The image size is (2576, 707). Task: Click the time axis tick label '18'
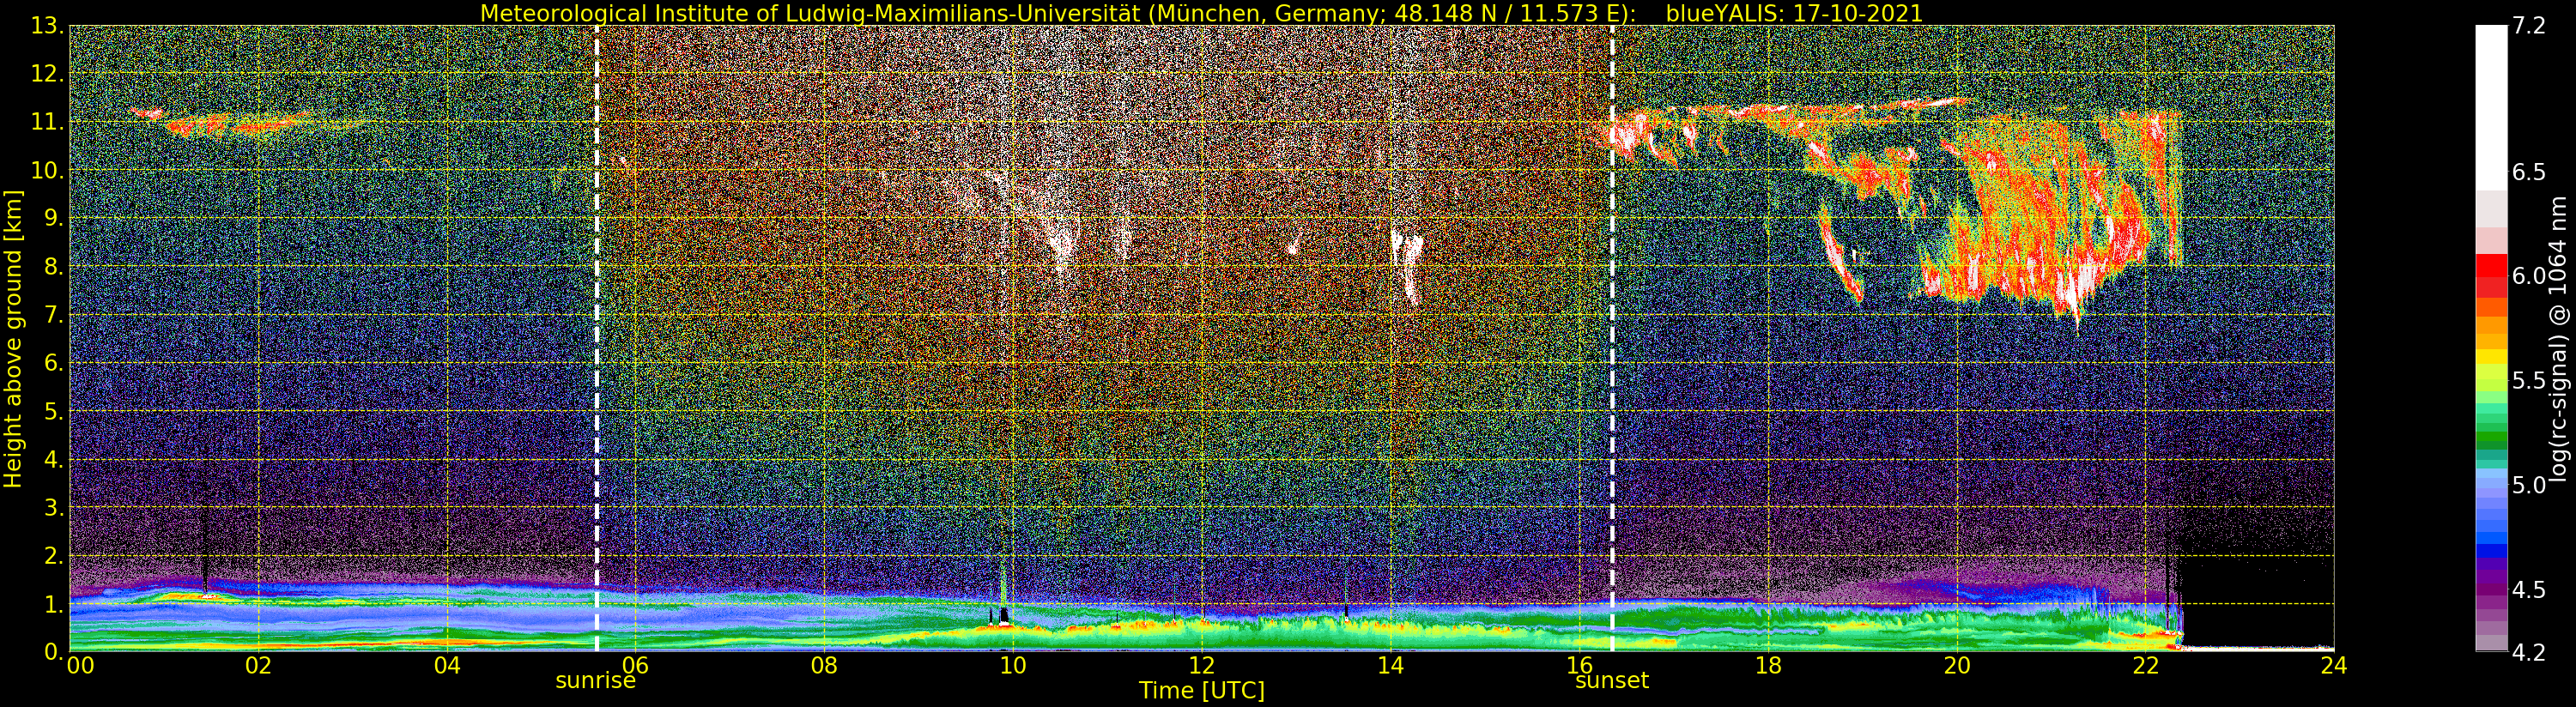point(1768,666)
